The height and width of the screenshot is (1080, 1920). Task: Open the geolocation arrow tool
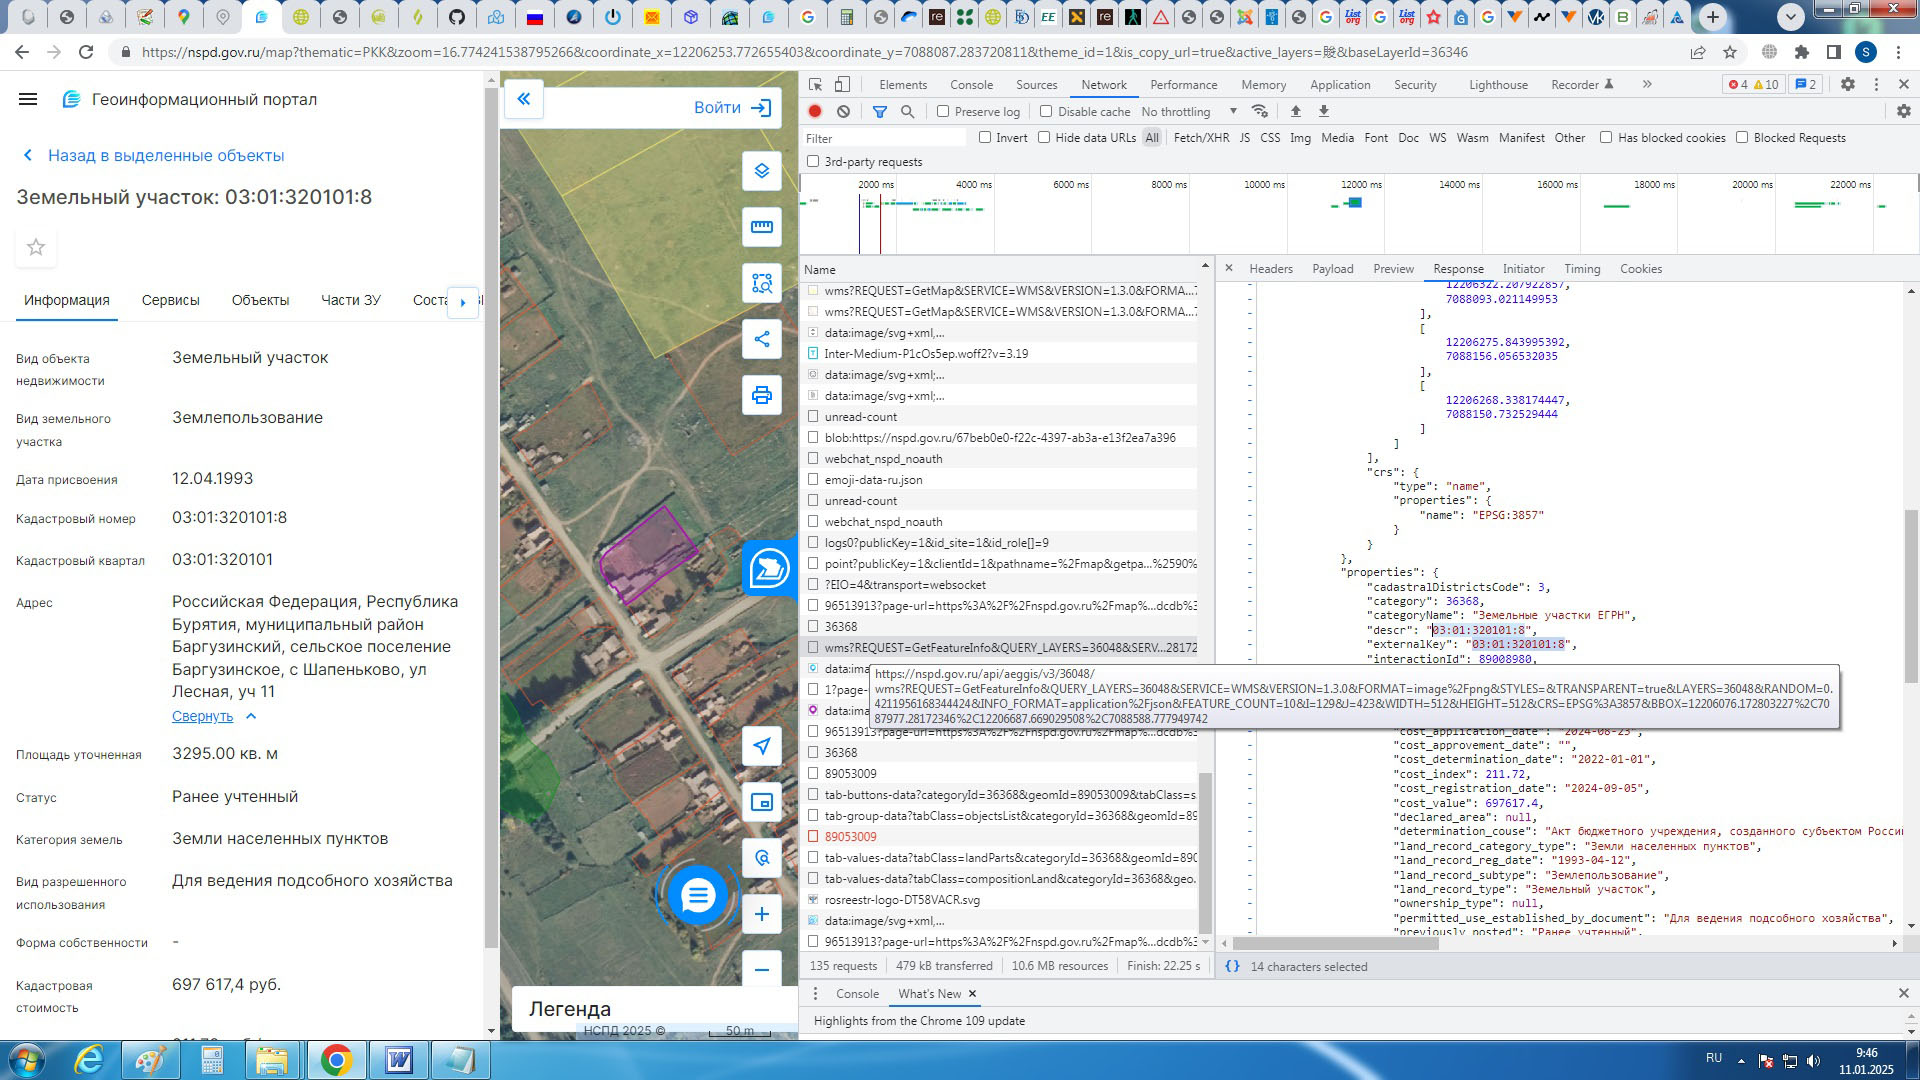[761, 746]
